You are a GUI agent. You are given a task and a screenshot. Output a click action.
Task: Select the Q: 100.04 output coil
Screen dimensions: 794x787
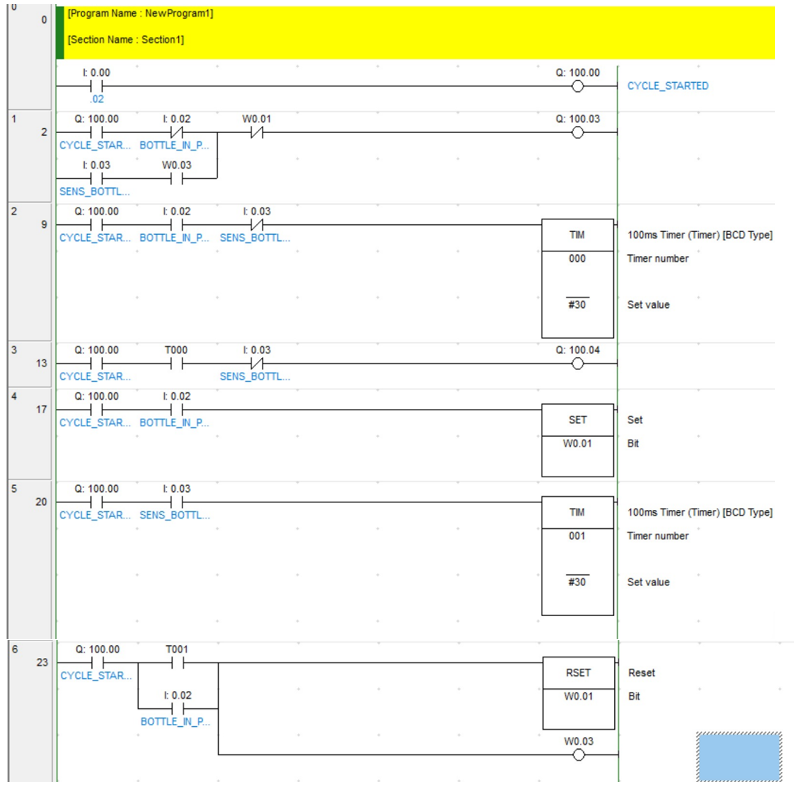pyautogui.click(x=577, y=364)
